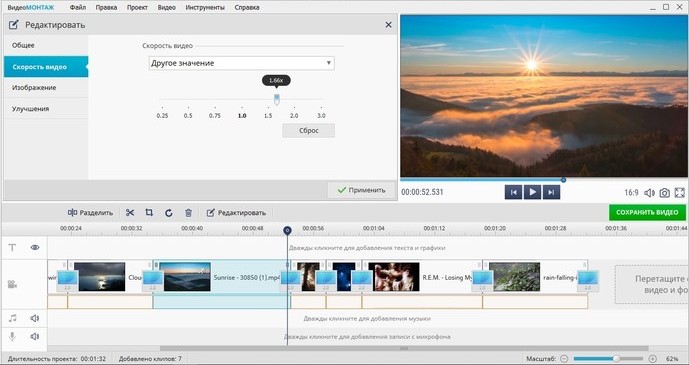Click the music track note icon
Screen dimensions: 689x365
(x=12, y=318)
